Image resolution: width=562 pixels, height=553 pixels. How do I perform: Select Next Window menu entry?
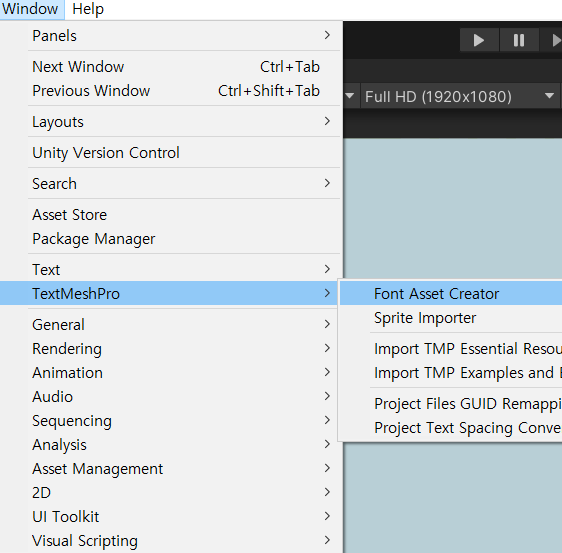tap(170, 67)
